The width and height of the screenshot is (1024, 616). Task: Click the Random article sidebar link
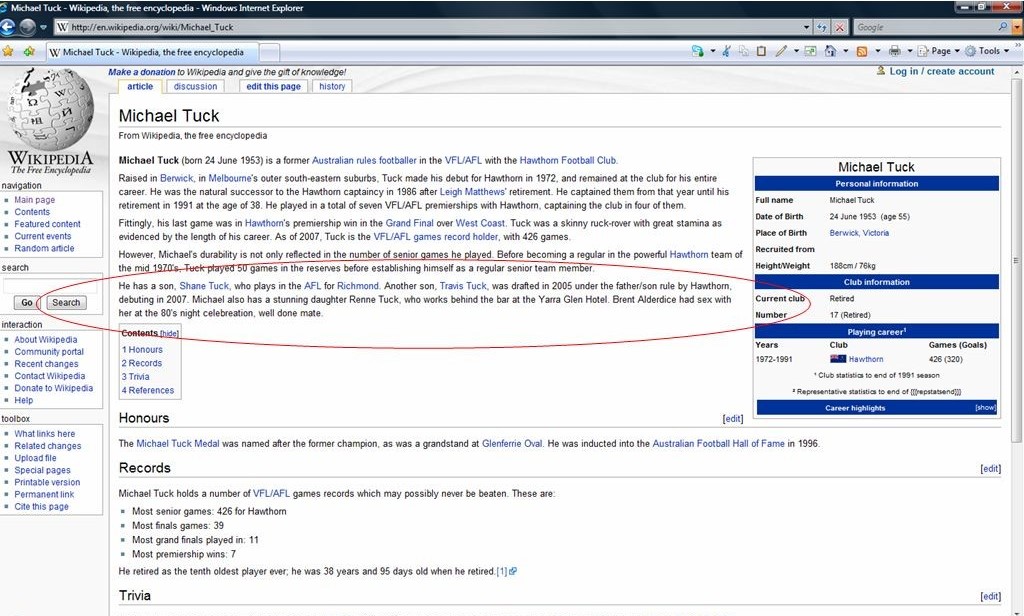(x=44, y=248)
